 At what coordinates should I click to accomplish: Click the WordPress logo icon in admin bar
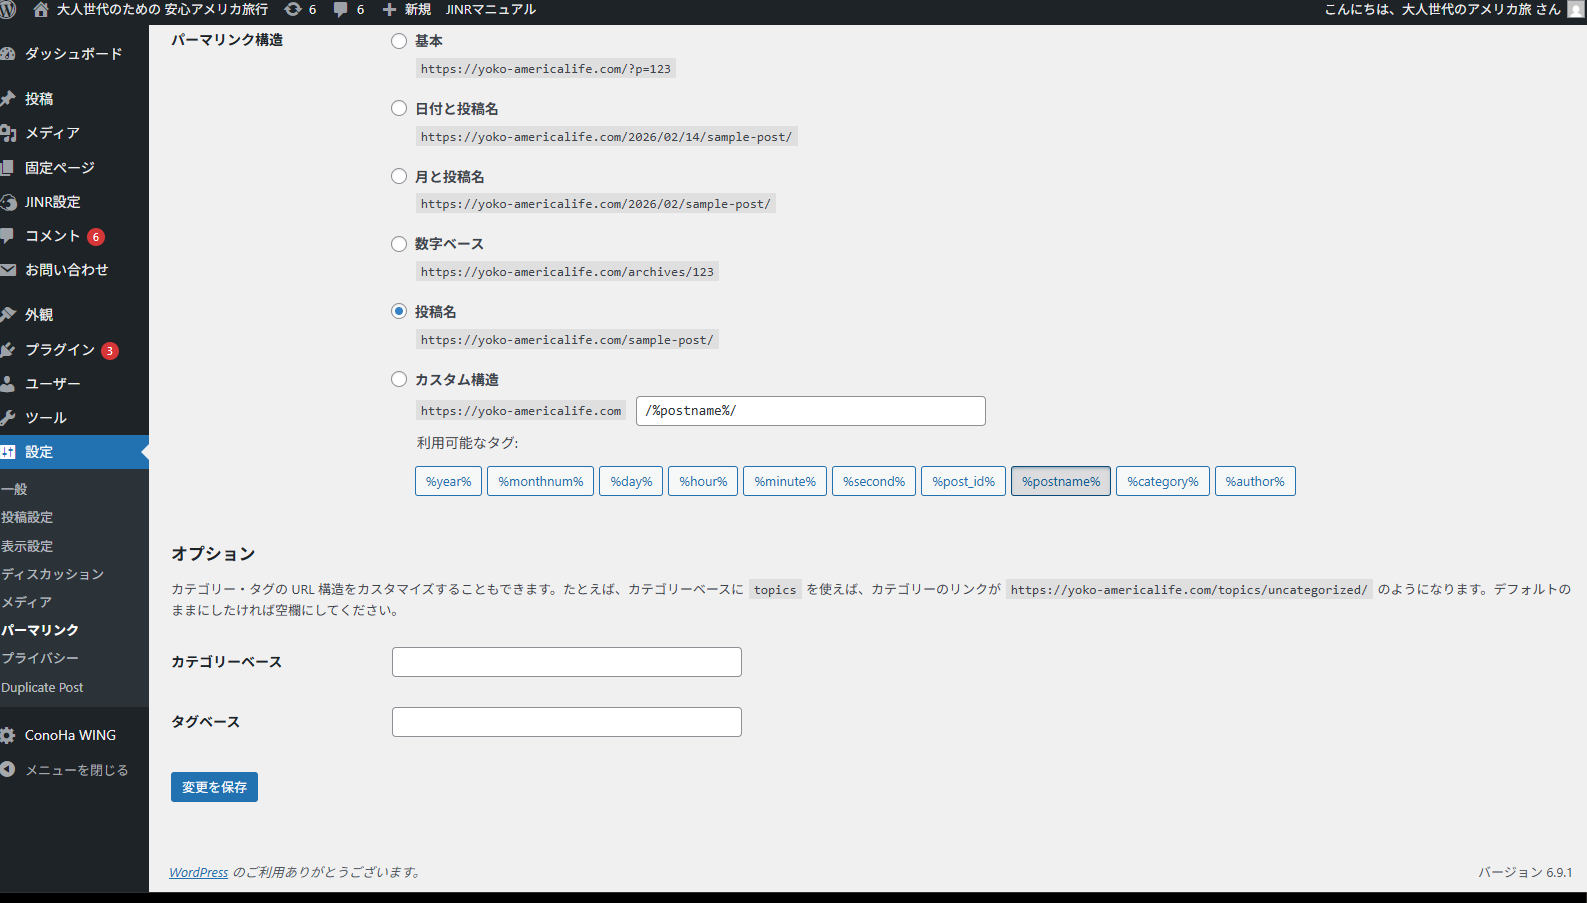pyautogui.click(x=8, y=9)
